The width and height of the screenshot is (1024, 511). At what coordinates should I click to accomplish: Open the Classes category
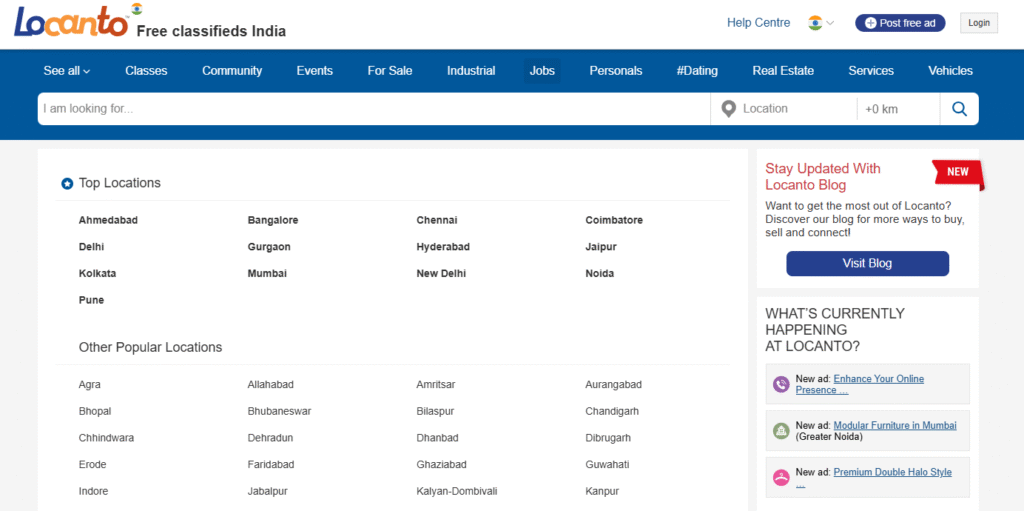coord(146,71)
